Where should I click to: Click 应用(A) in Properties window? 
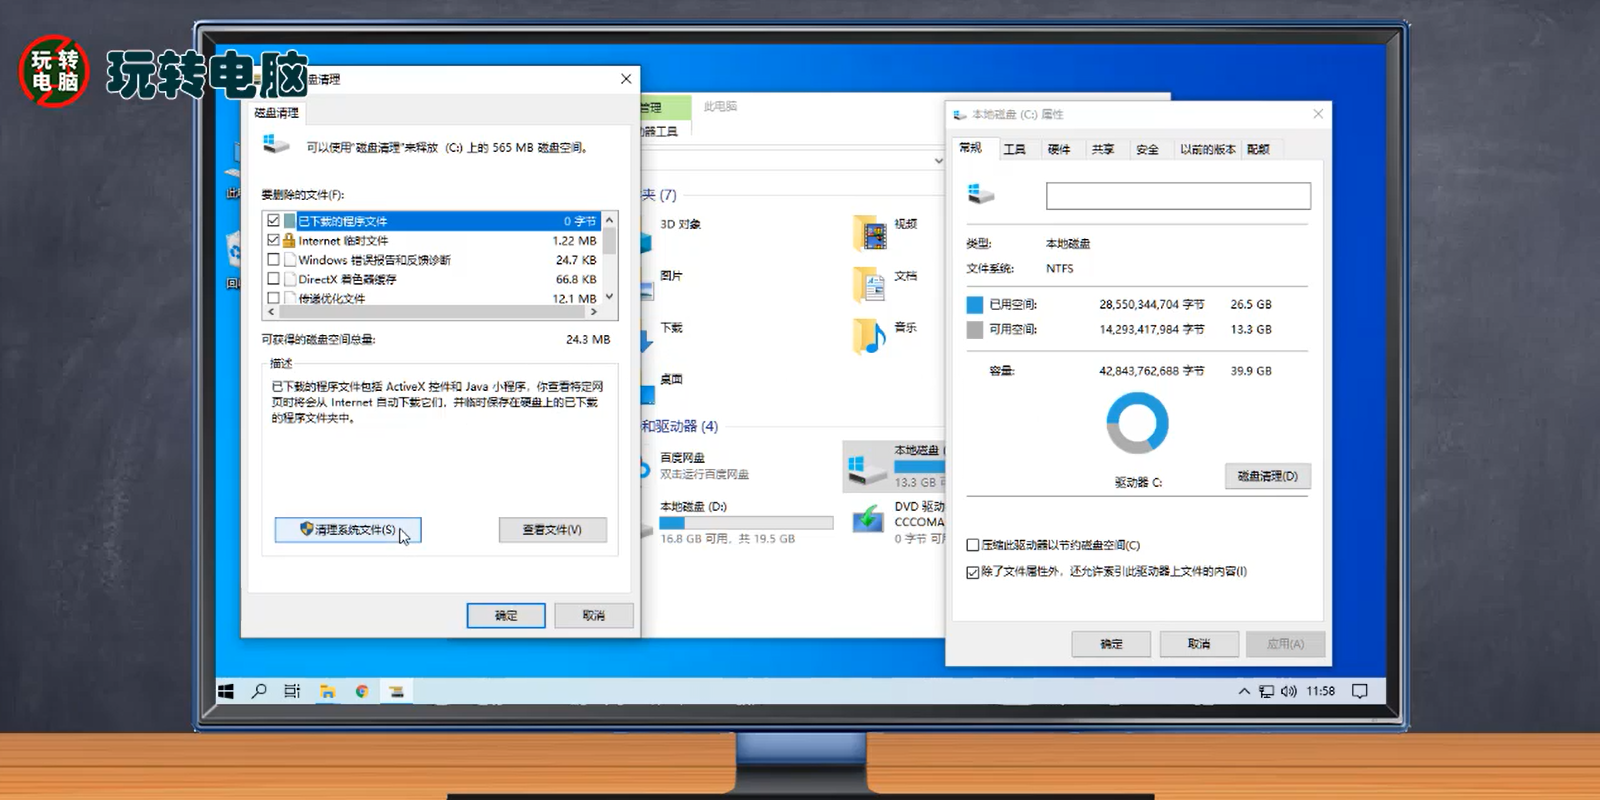pyautogui.click(x=1286, y=644)
